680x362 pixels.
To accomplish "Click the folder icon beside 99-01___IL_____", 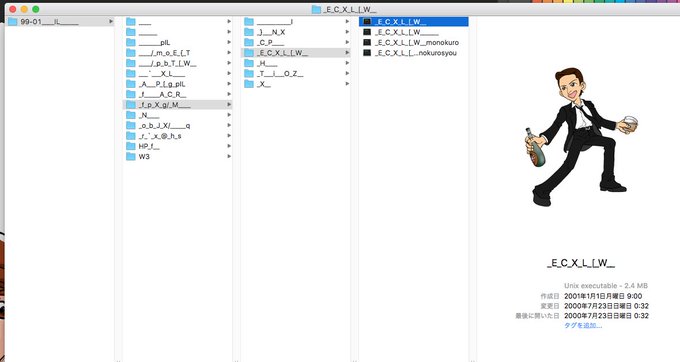I will [x=13, y=21].
